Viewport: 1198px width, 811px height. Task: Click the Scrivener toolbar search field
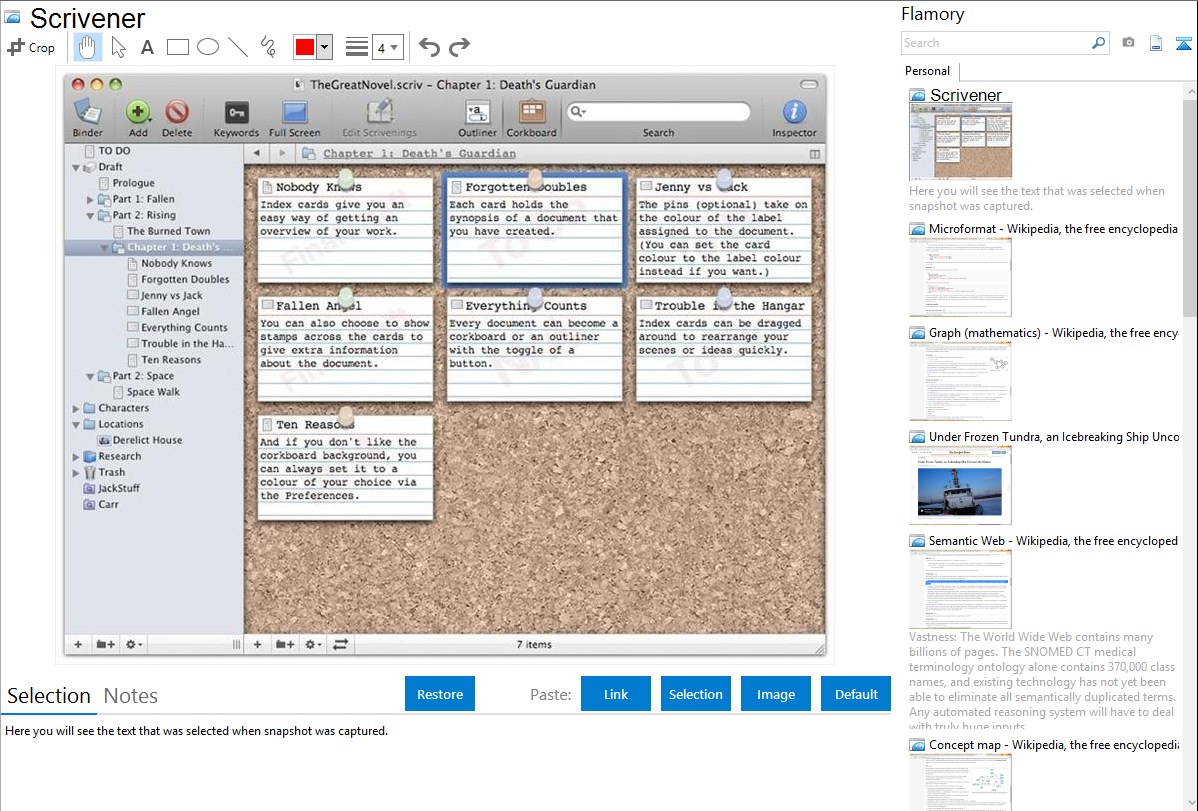pyautogui.click(x=659, y=112)
